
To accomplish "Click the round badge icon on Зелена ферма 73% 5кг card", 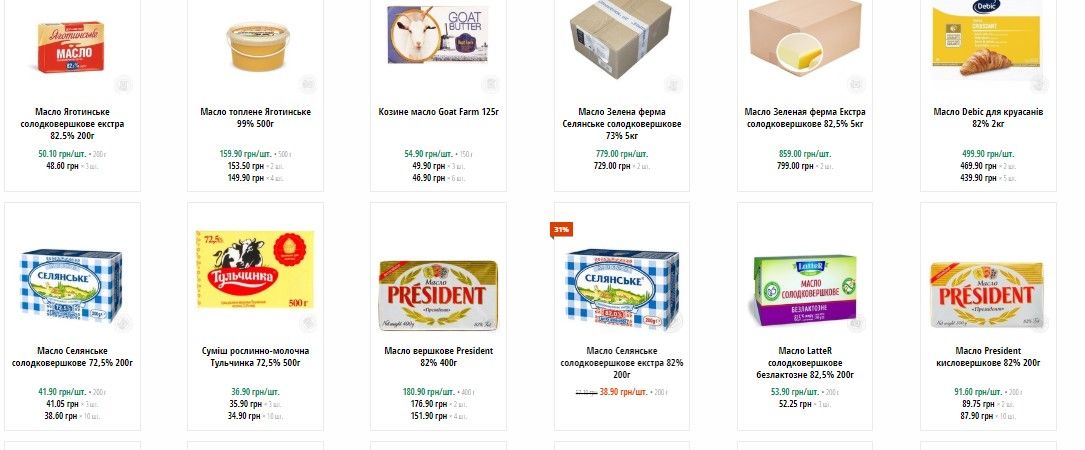I will 673,84.
